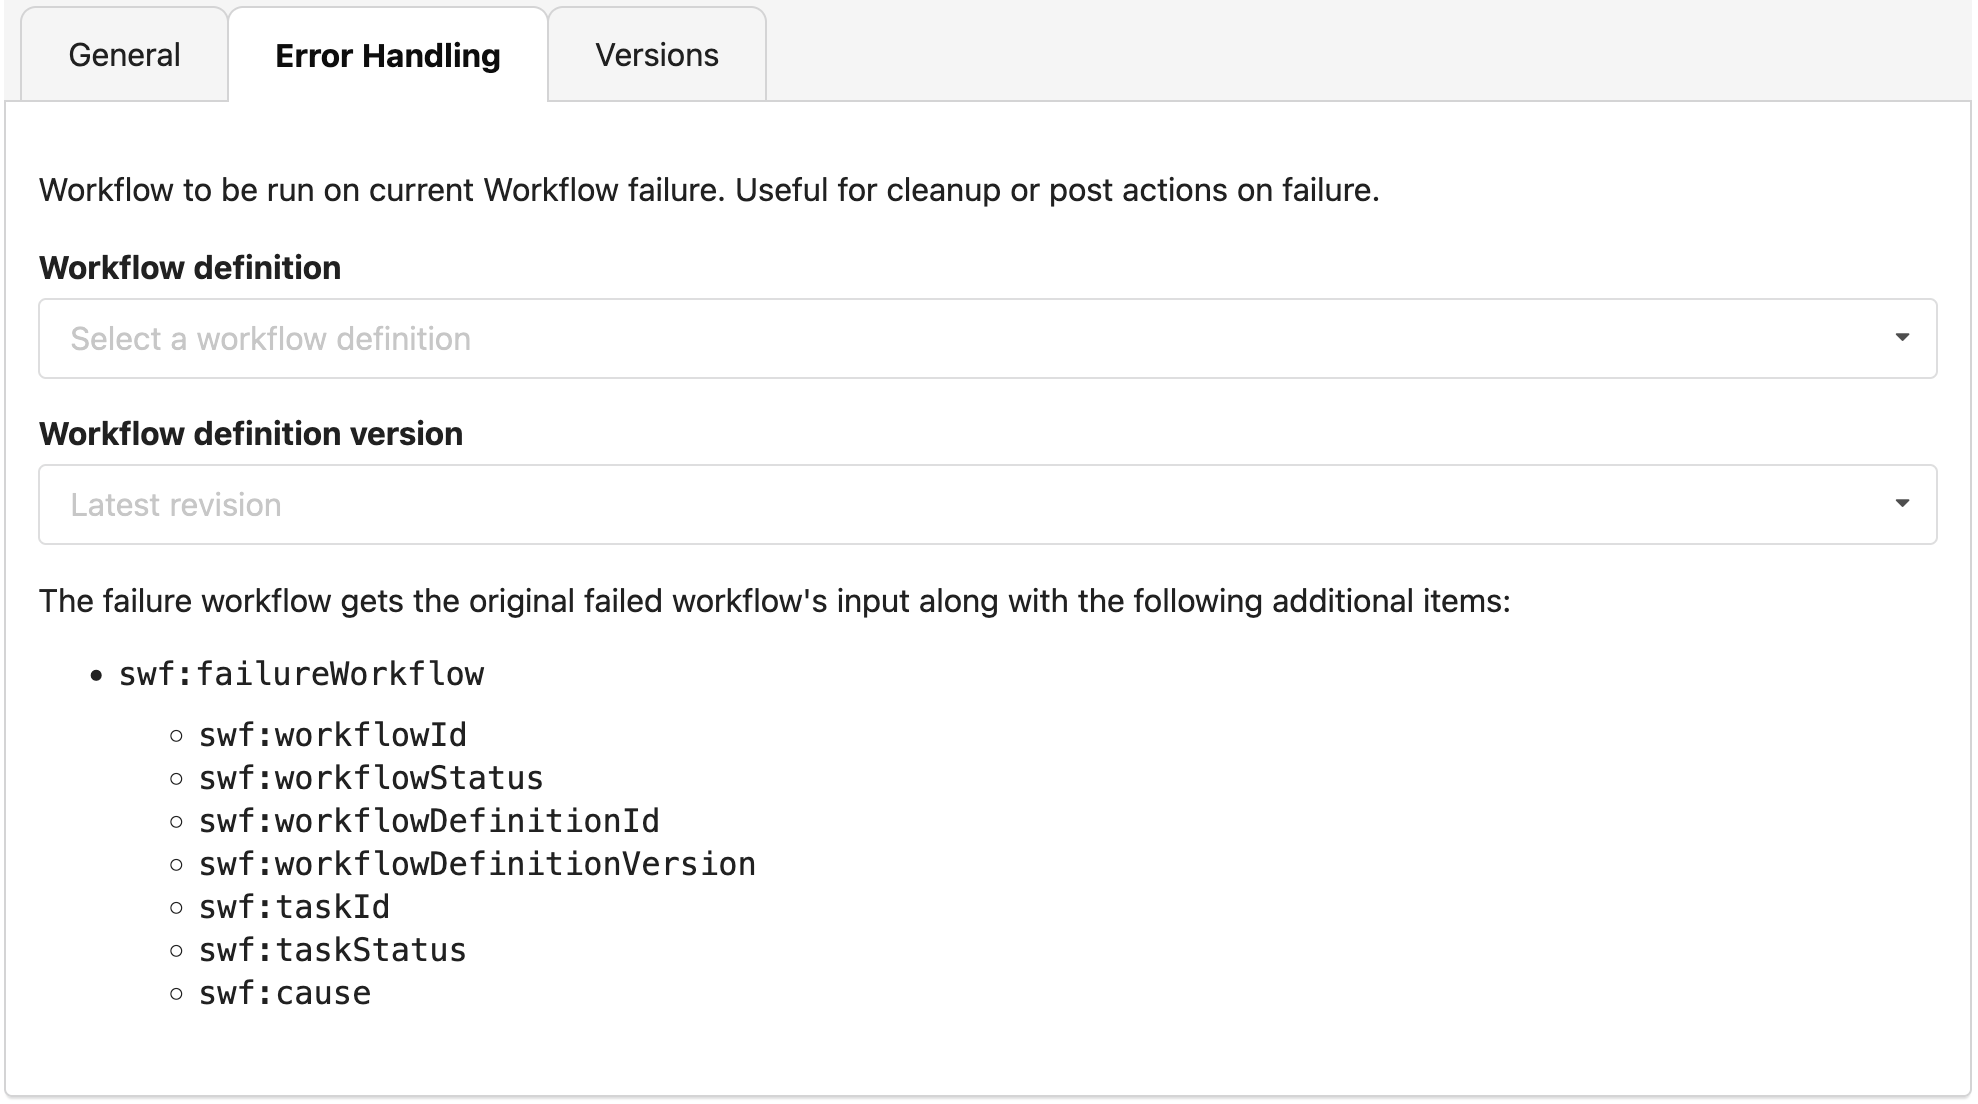The image size is (1978, 1104).
Task: Select the Error Handling tab
Action: (x=387, y=56)
